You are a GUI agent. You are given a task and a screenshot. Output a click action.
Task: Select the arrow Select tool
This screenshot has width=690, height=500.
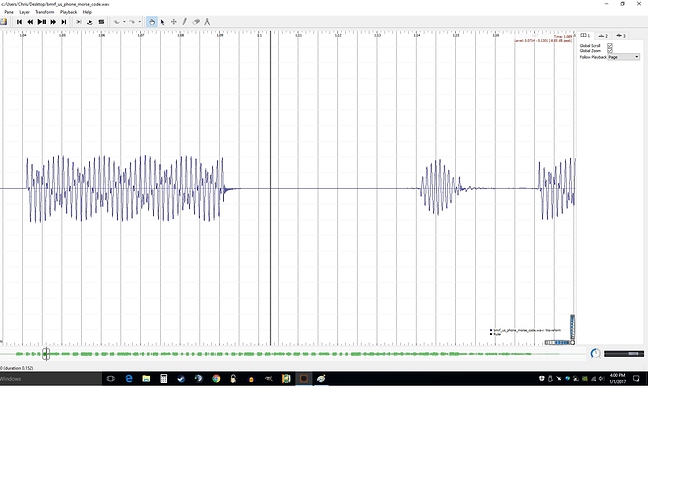click(163, 21)
